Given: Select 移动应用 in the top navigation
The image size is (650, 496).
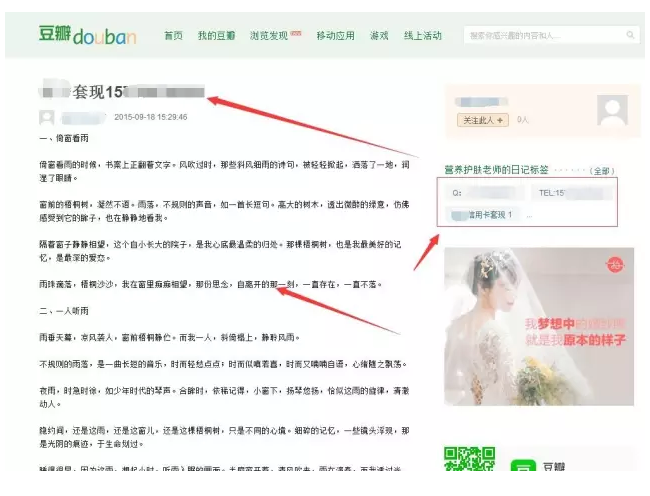Looking at the screenshot, I should 335,36.
